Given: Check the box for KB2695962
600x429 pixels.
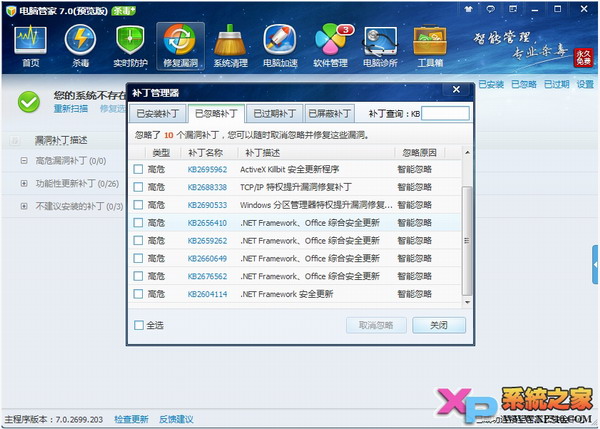Looking at the screenshot, I should [138, 169].
